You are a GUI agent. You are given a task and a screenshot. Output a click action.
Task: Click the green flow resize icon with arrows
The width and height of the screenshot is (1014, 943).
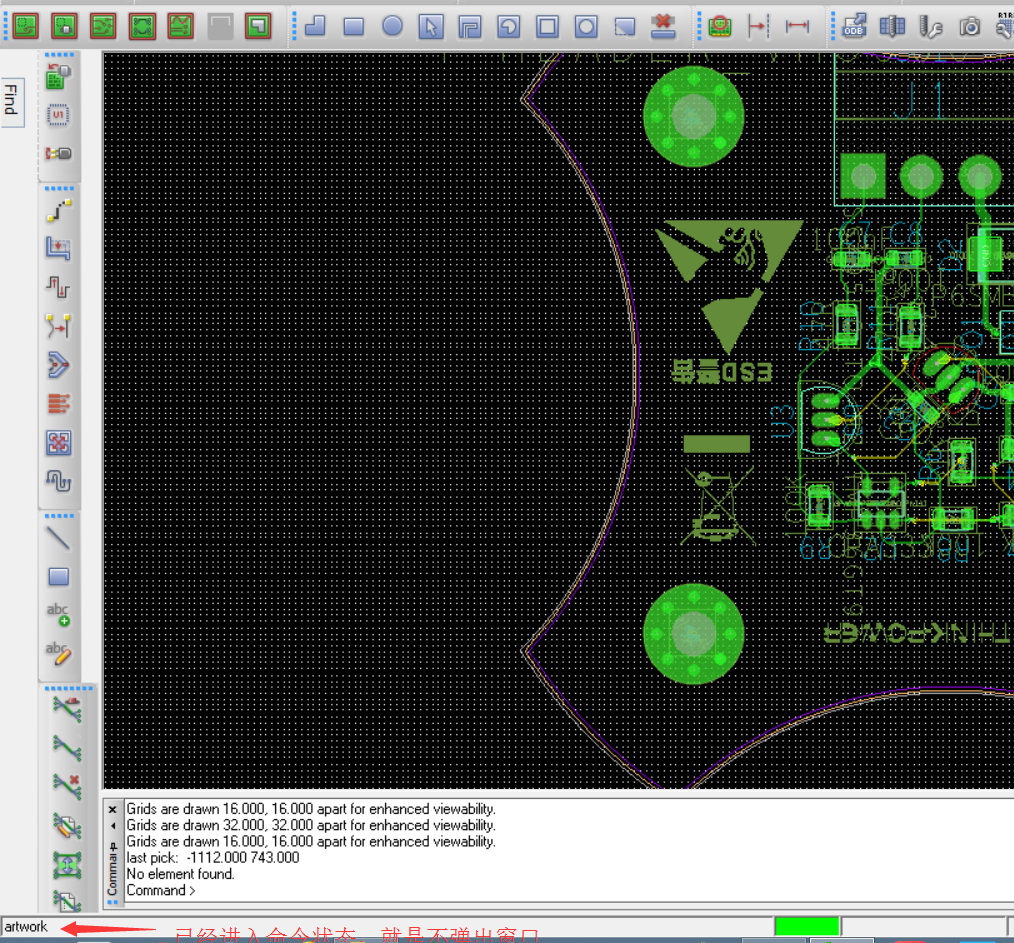(x=67, y=865)
